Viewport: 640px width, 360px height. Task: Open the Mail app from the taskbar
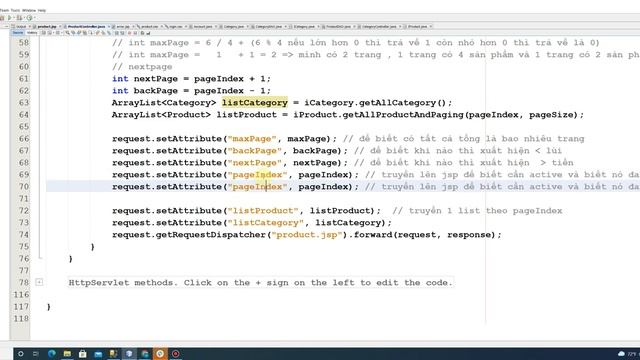(x=98, y=353)
